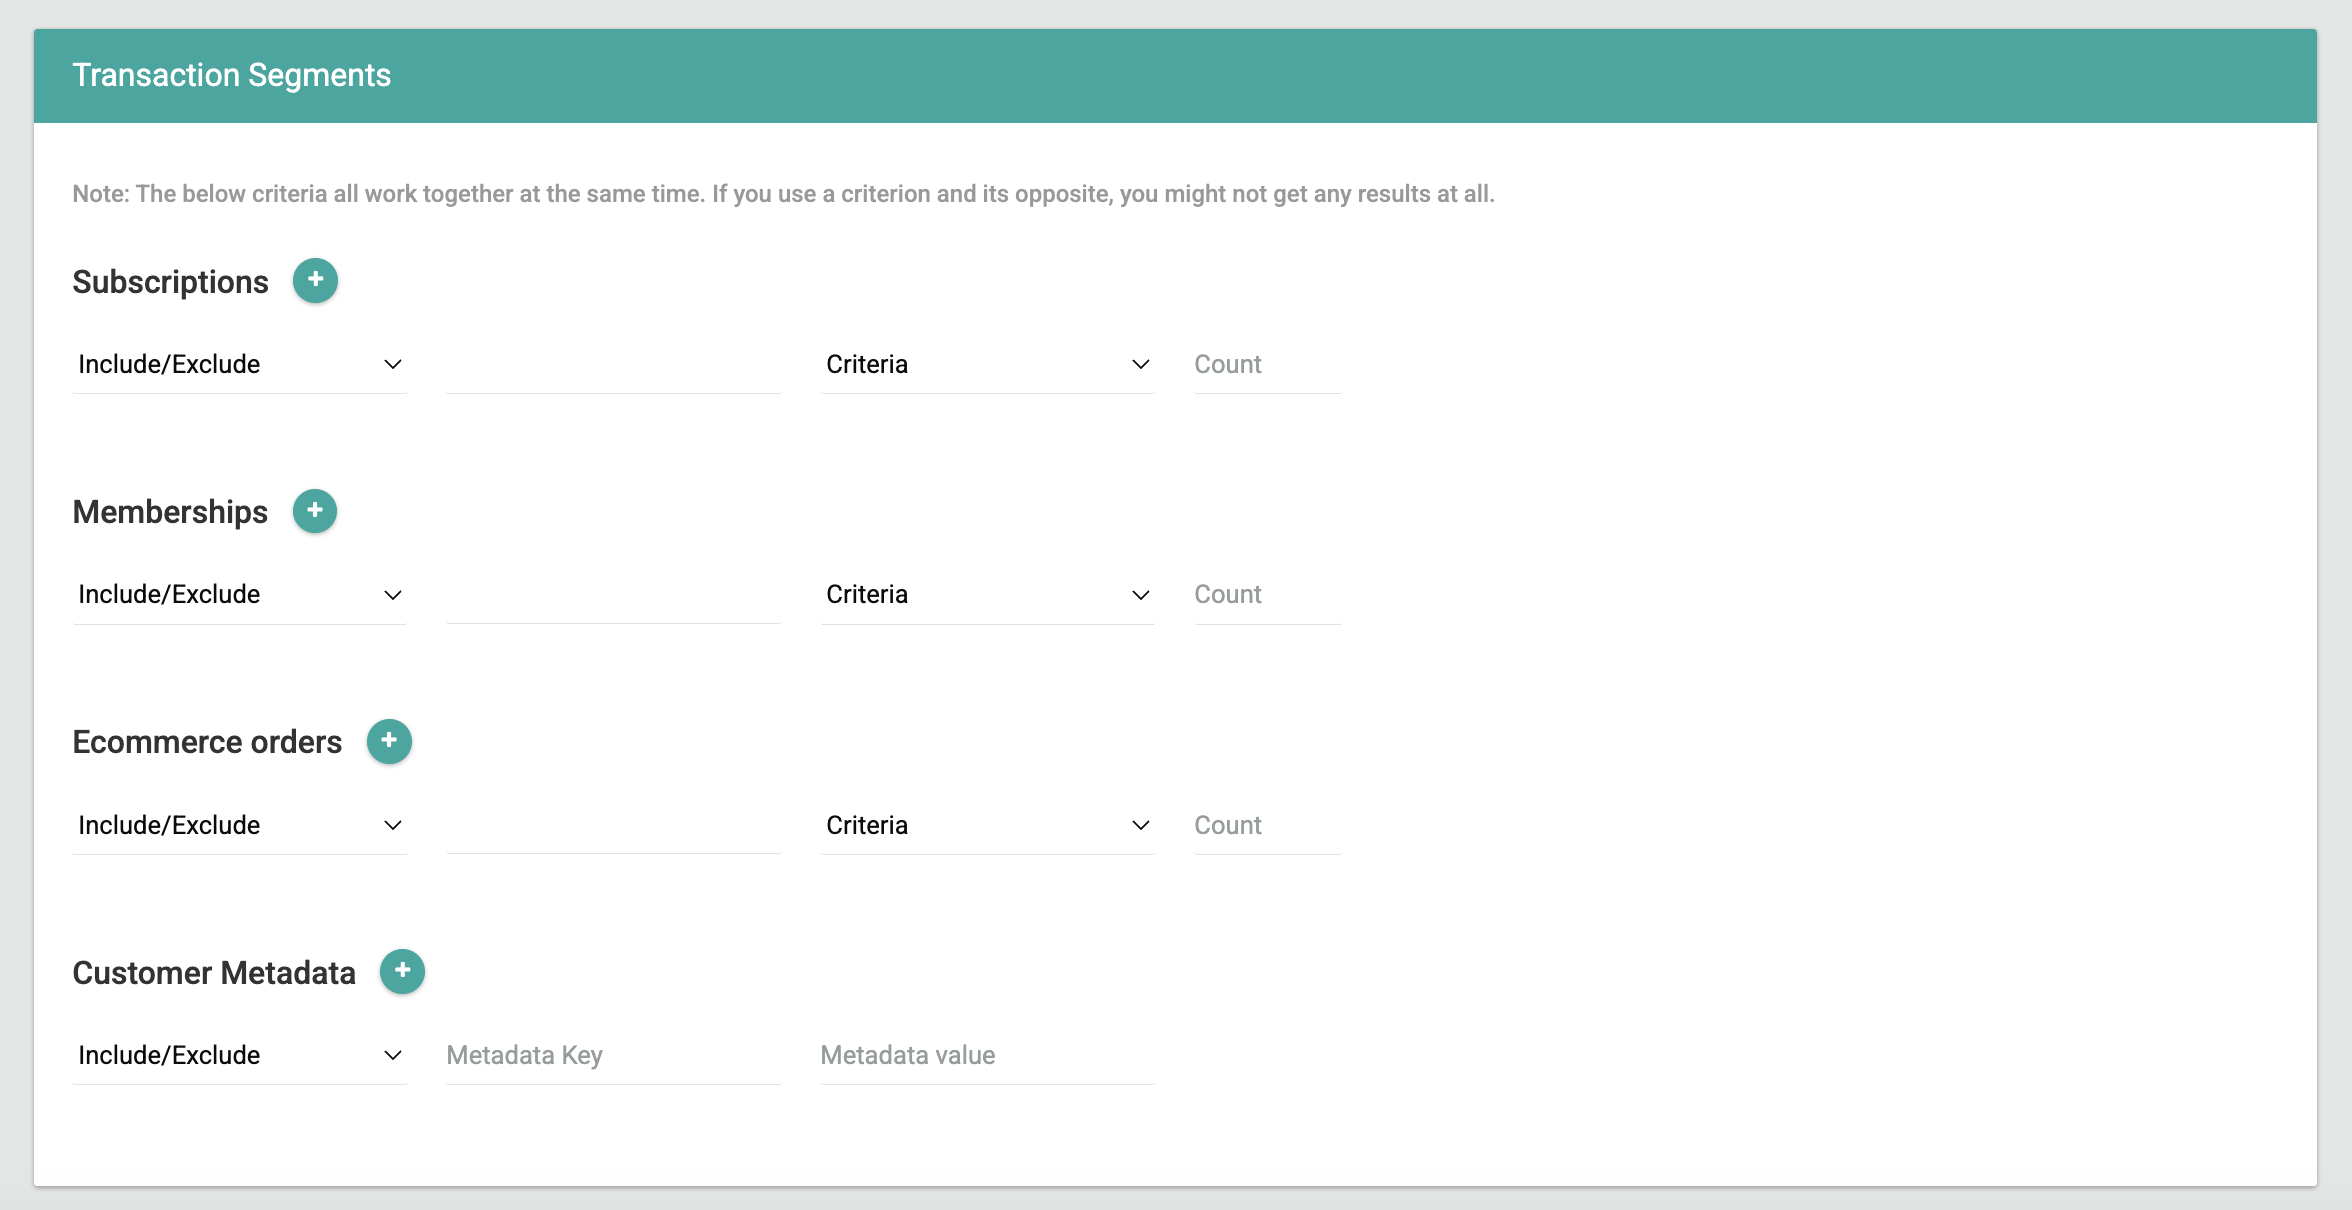Focus the Metadata Key input
The height and width of the screenshot is (1210, 2352).
click(612, 1055)
